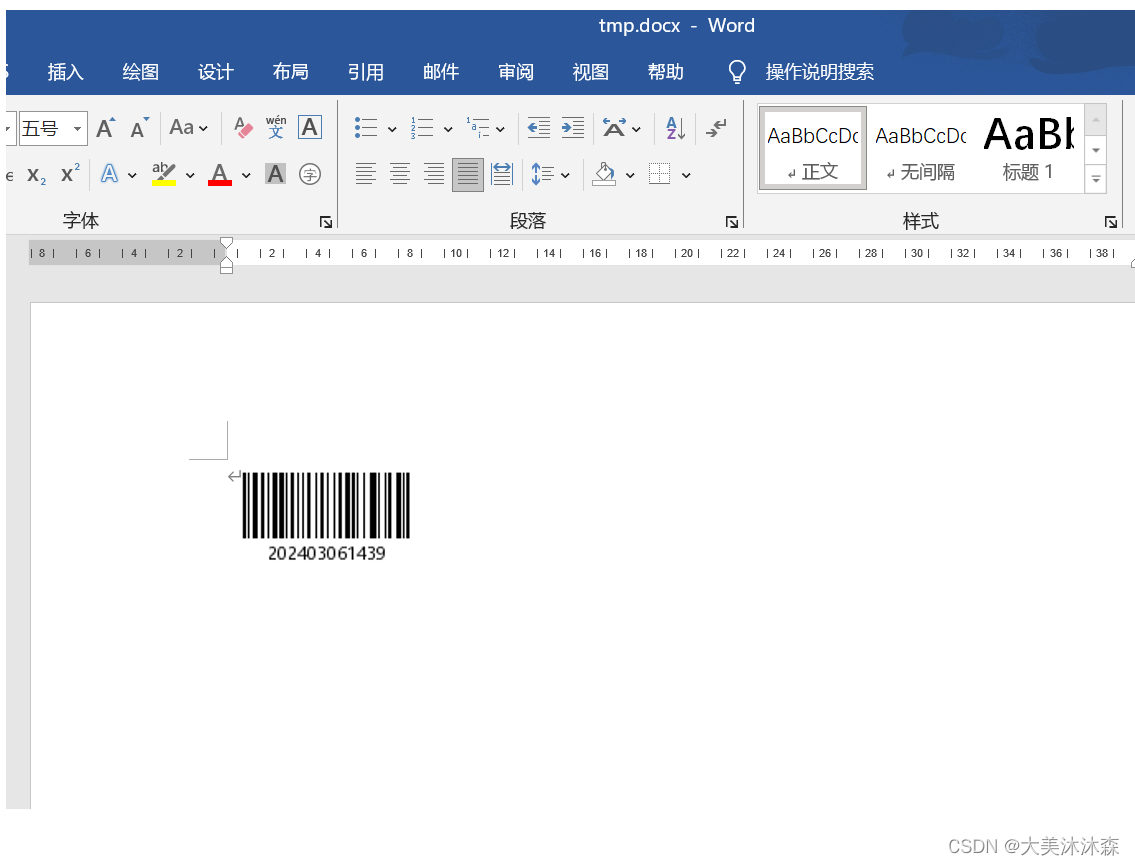The image size is (1135, 865).
Task: Expand Asian layout dropdown arrow
Action: coord(636,130)
